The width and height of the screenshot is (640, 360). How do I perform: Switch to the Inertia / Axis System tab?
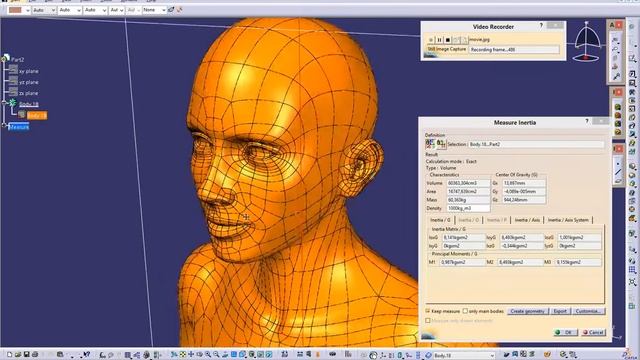point(568,220)
